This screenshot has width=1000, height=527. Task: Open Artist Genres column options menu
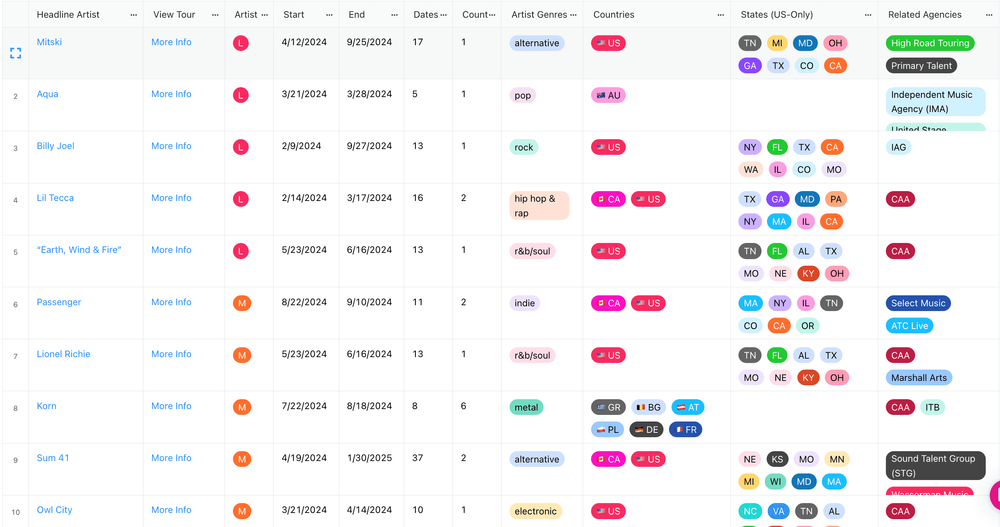click(573, 15)
